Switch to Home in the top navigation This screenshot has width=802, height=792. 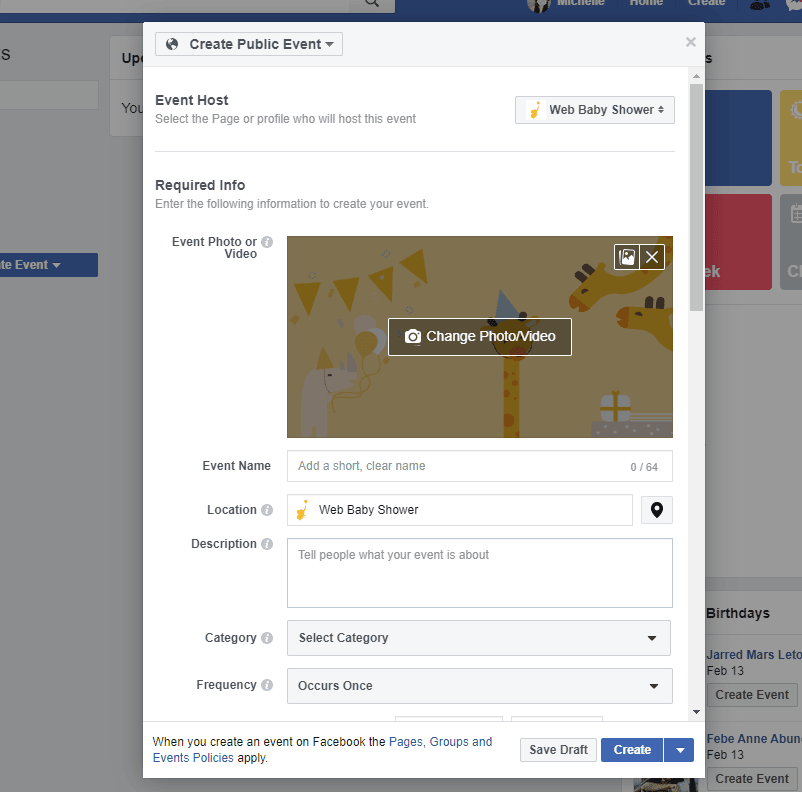(646, 3)
